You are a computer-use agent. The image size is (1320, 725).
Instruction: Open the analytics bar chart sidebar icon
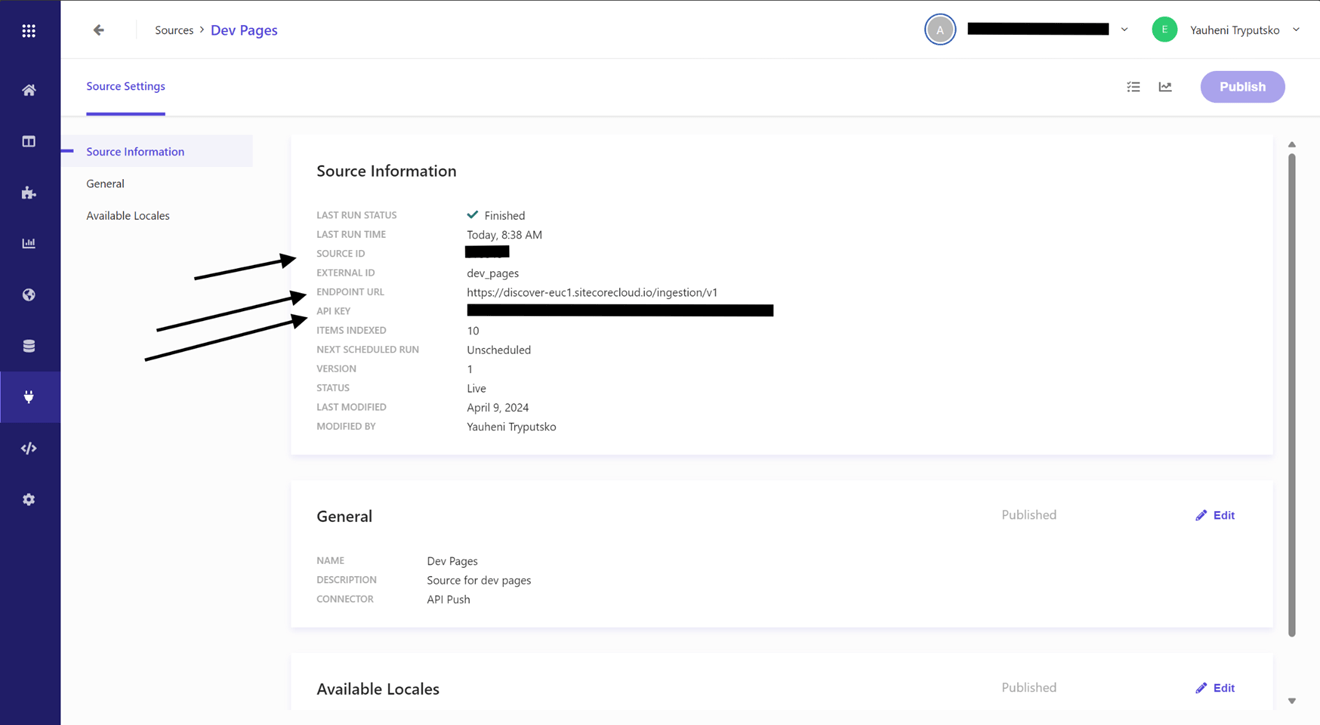29,244
